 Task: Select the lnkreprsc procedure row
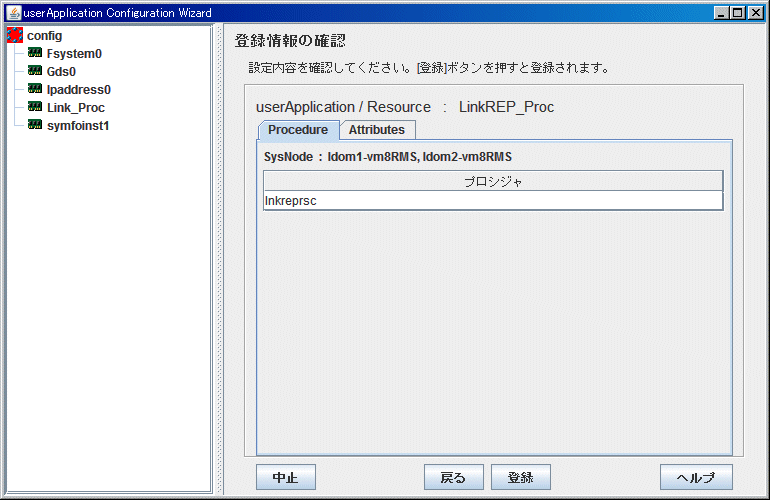pos(493,200)
